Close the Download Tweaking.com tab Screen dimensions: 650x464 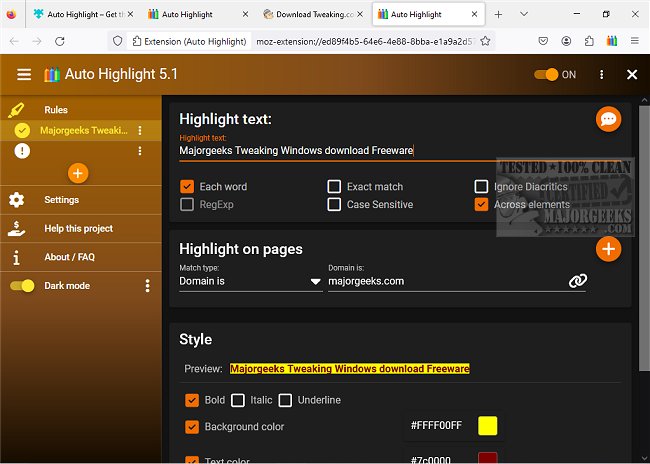[x=360, y=14]
